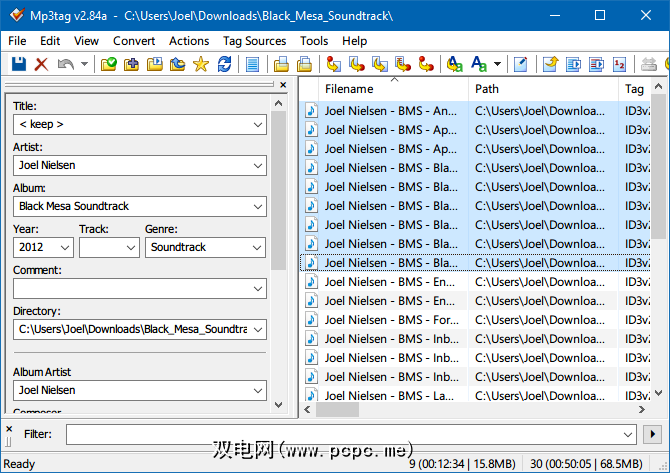Expand the Title field dropdown
The image size is (670, 473).
258,125
